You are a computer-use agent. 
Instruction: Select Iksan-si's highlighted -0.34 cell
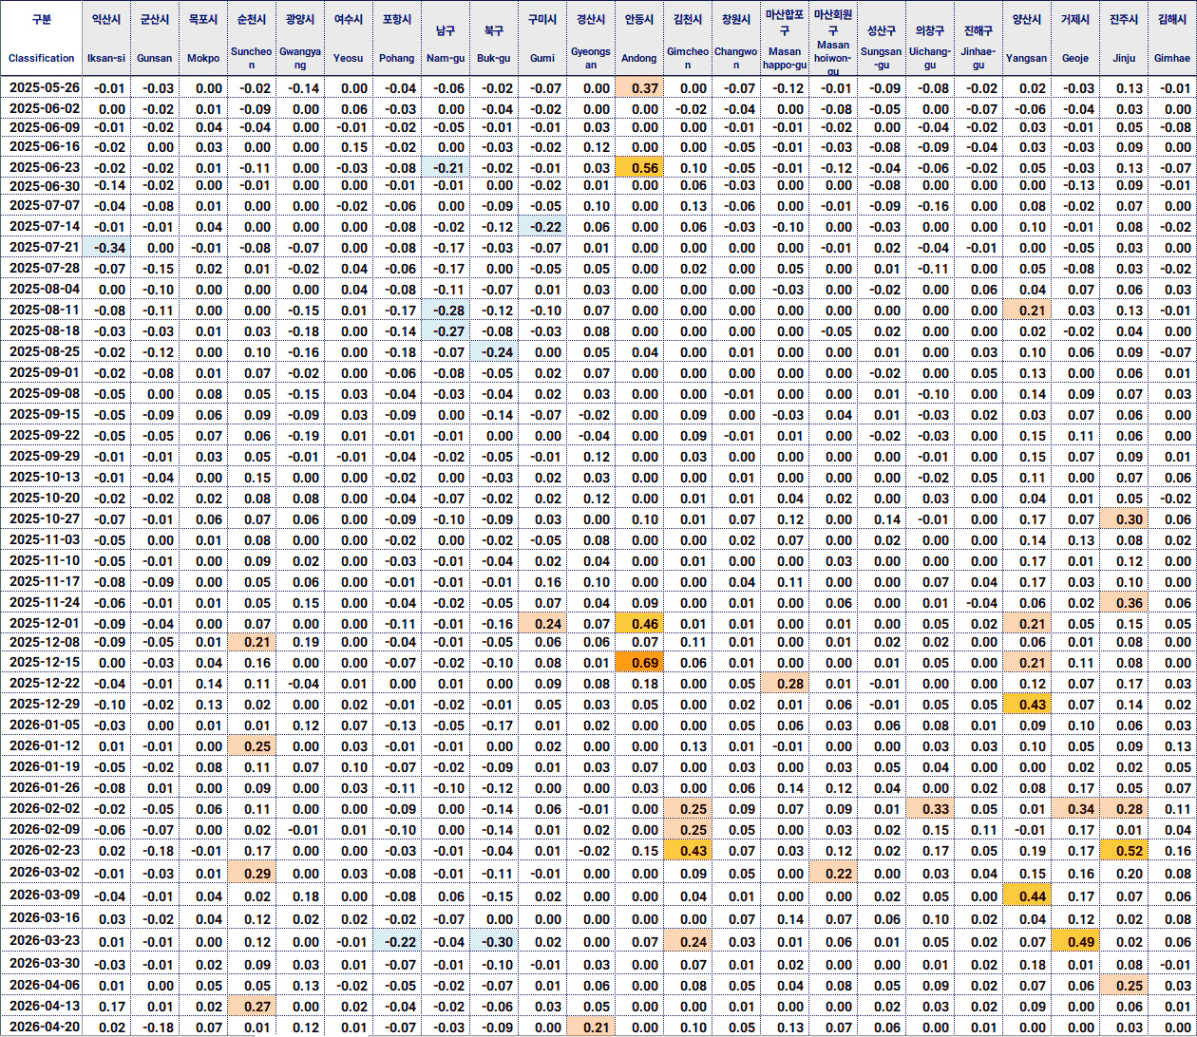click(107, 247)
